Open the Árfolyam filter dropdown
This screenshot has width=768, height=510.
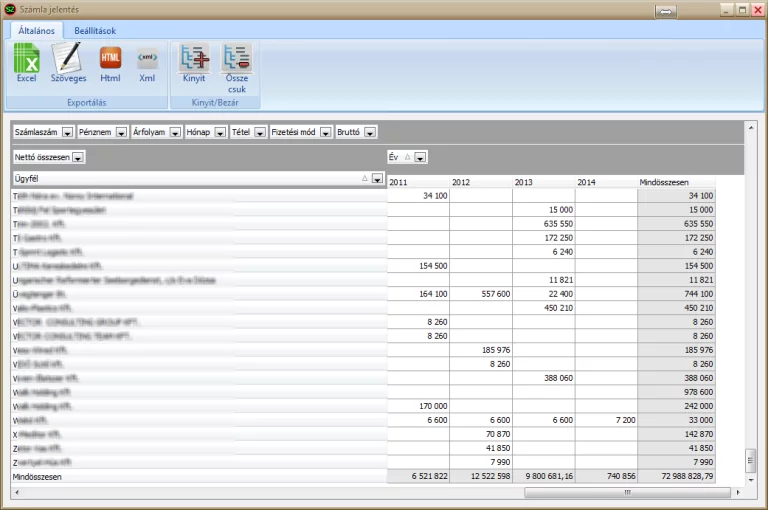[175, 132]
